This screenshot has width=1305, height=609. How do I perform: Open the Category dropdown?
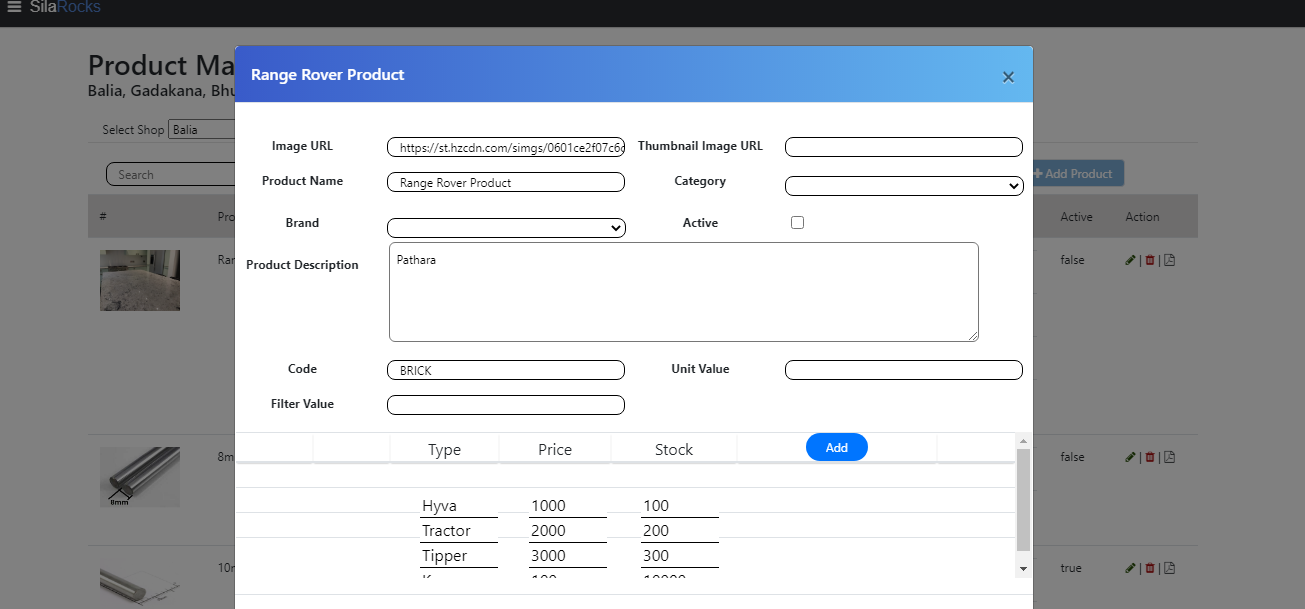[x=903, y=186]
